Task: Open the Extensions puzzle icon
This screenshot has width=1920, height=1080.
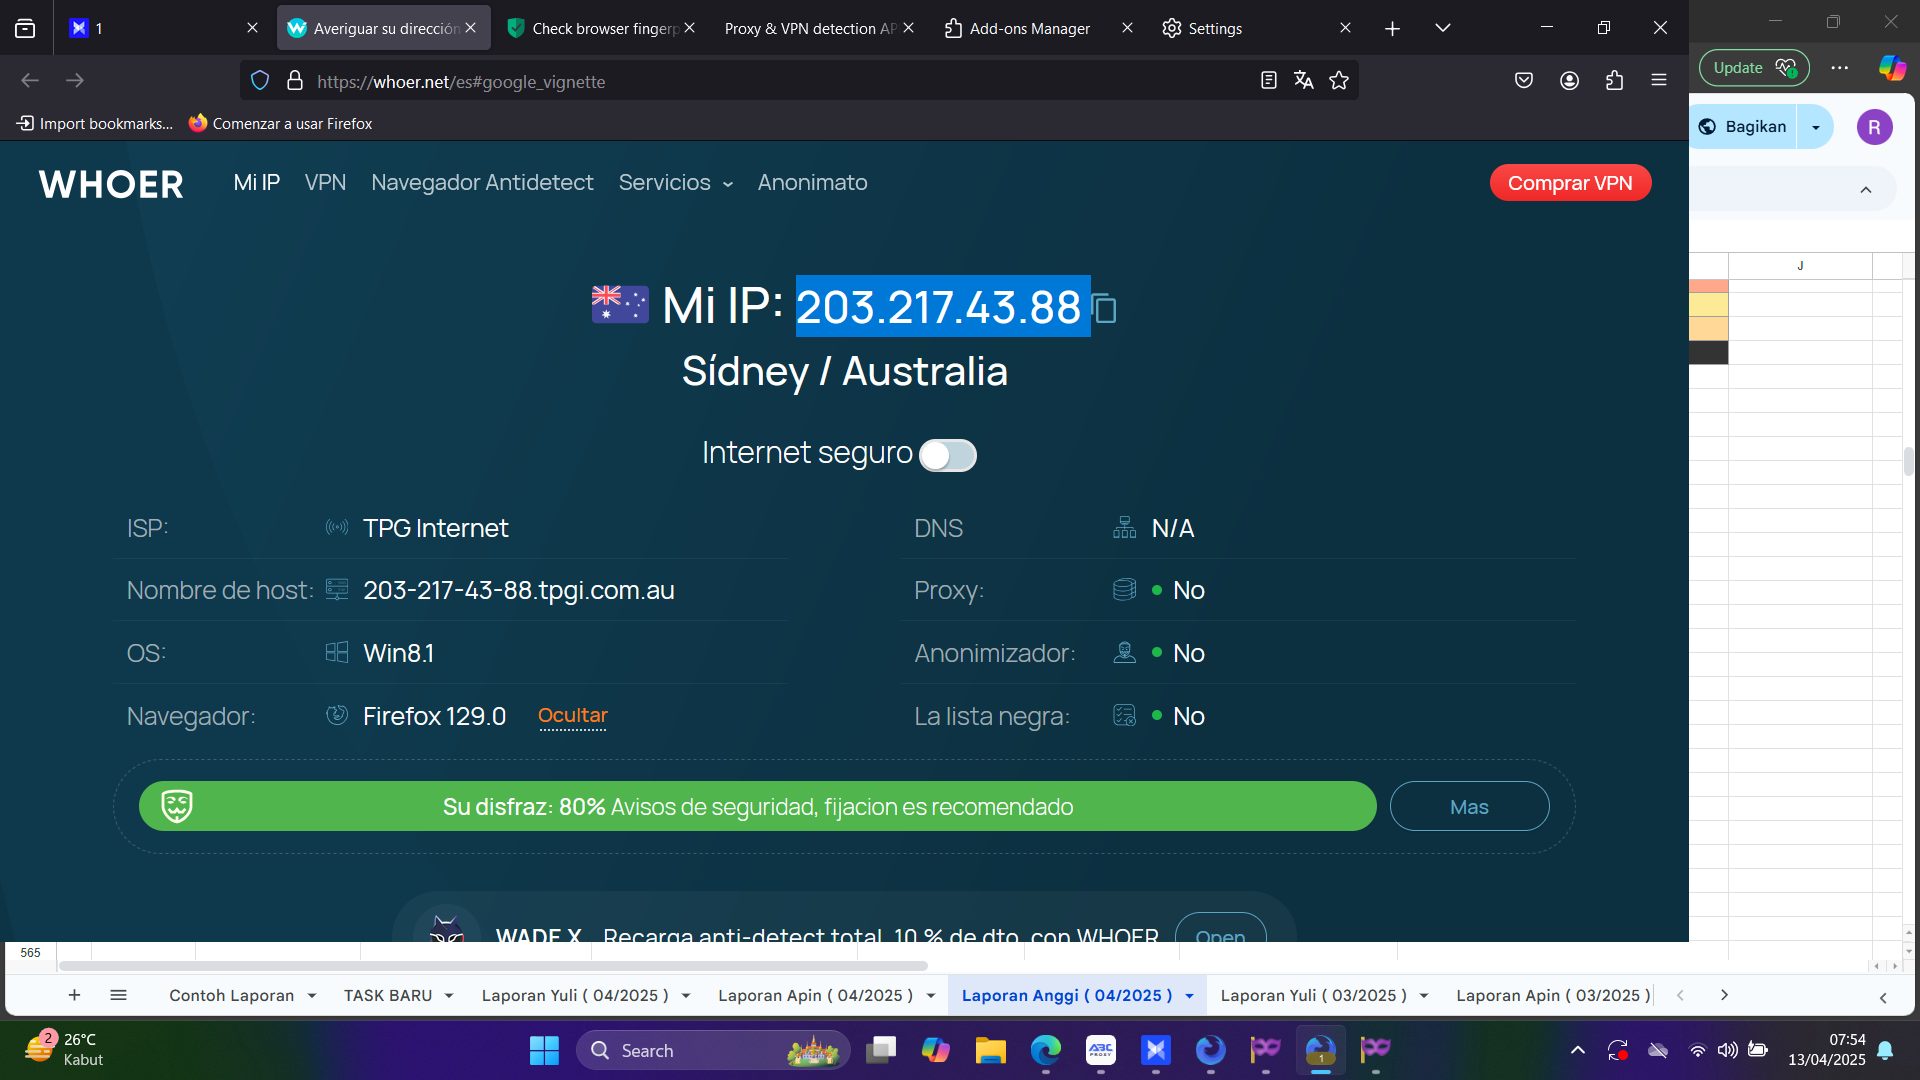Action: [1614, 81]
